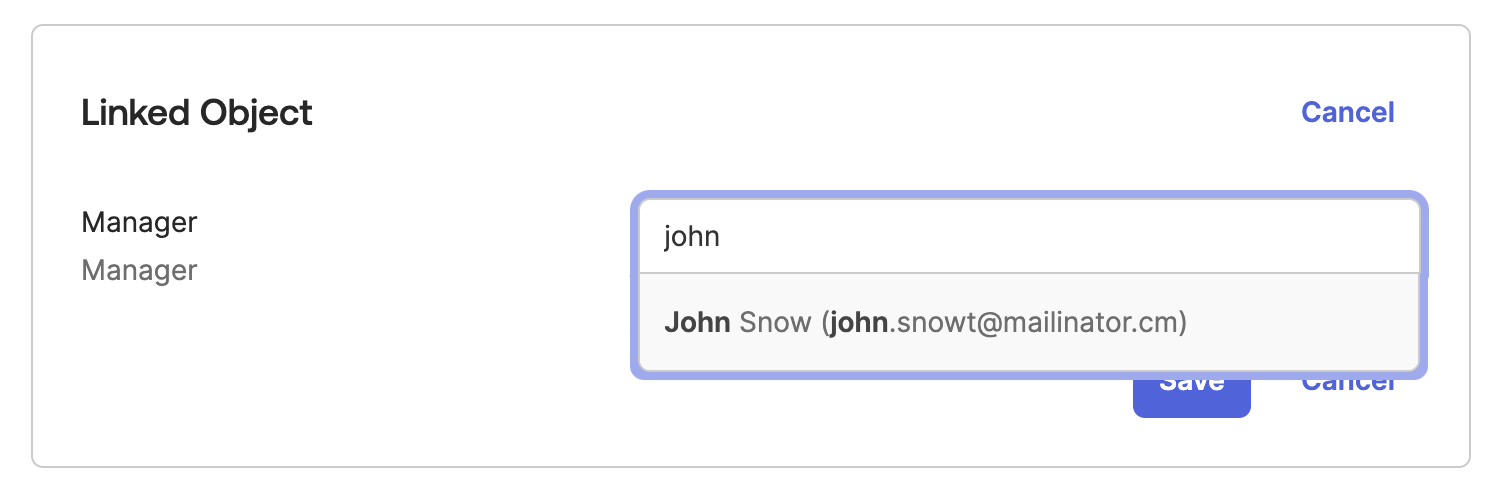
Task: Click the Cancel link beside Linked Object heading
Action: (1347, 112)
